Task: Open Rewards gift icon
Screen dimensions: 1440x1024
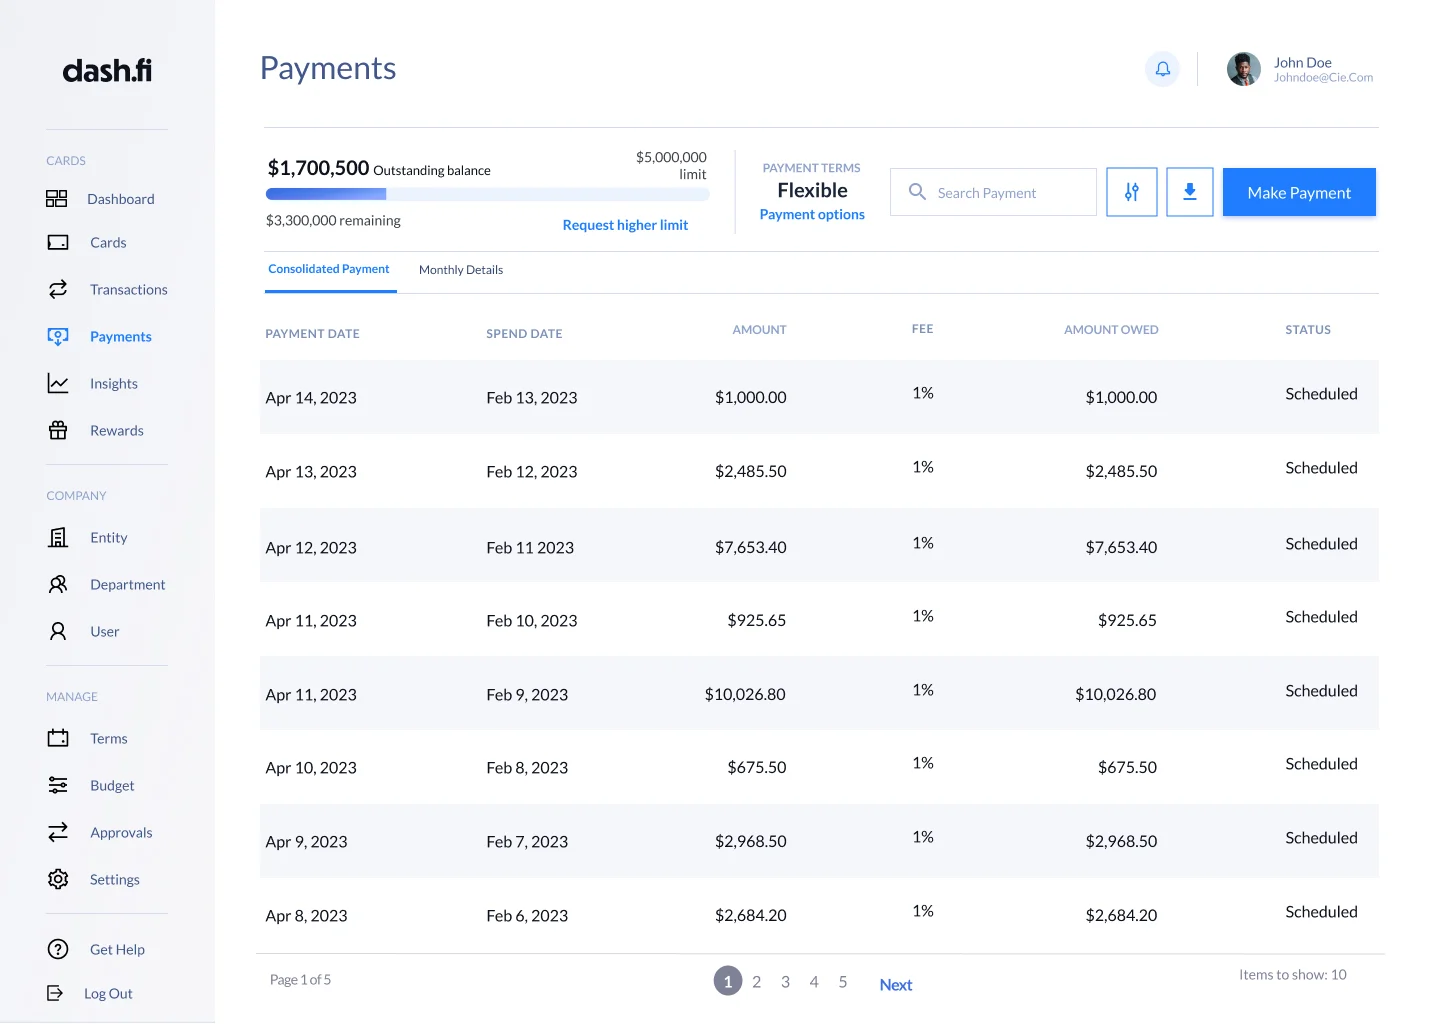Action: tap(58, 431)
